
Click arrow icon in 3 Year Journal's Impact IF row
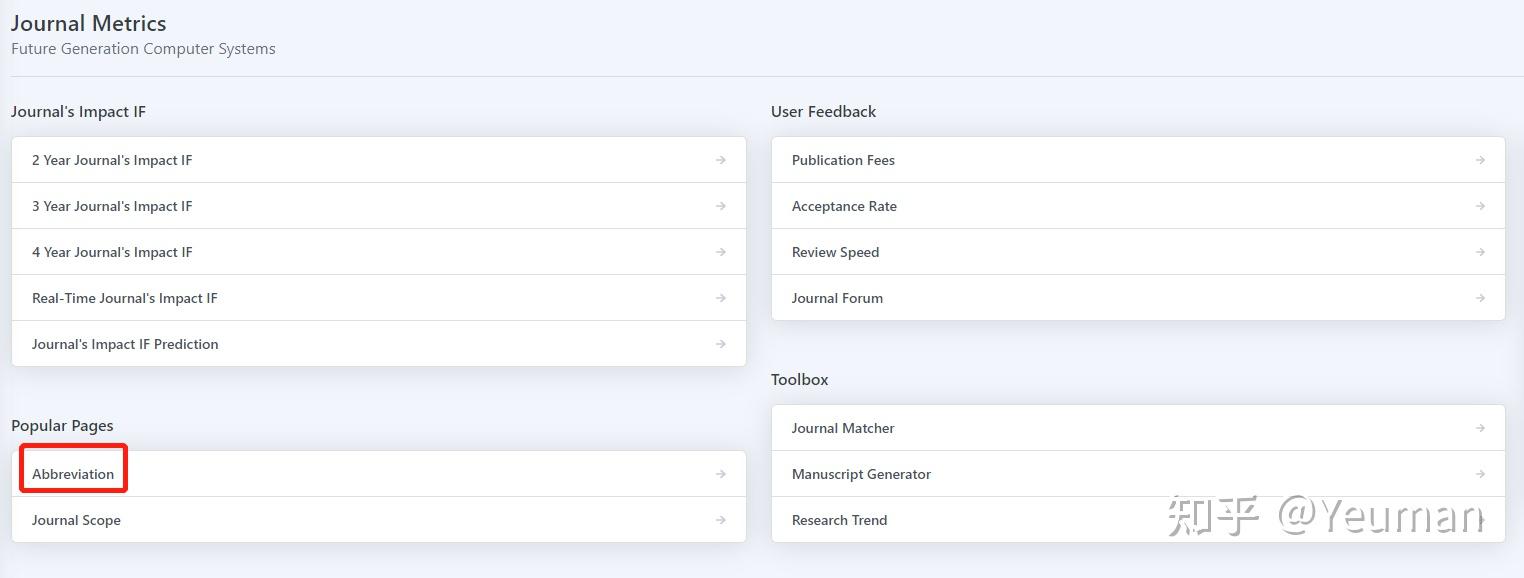[x=721, y=206]
